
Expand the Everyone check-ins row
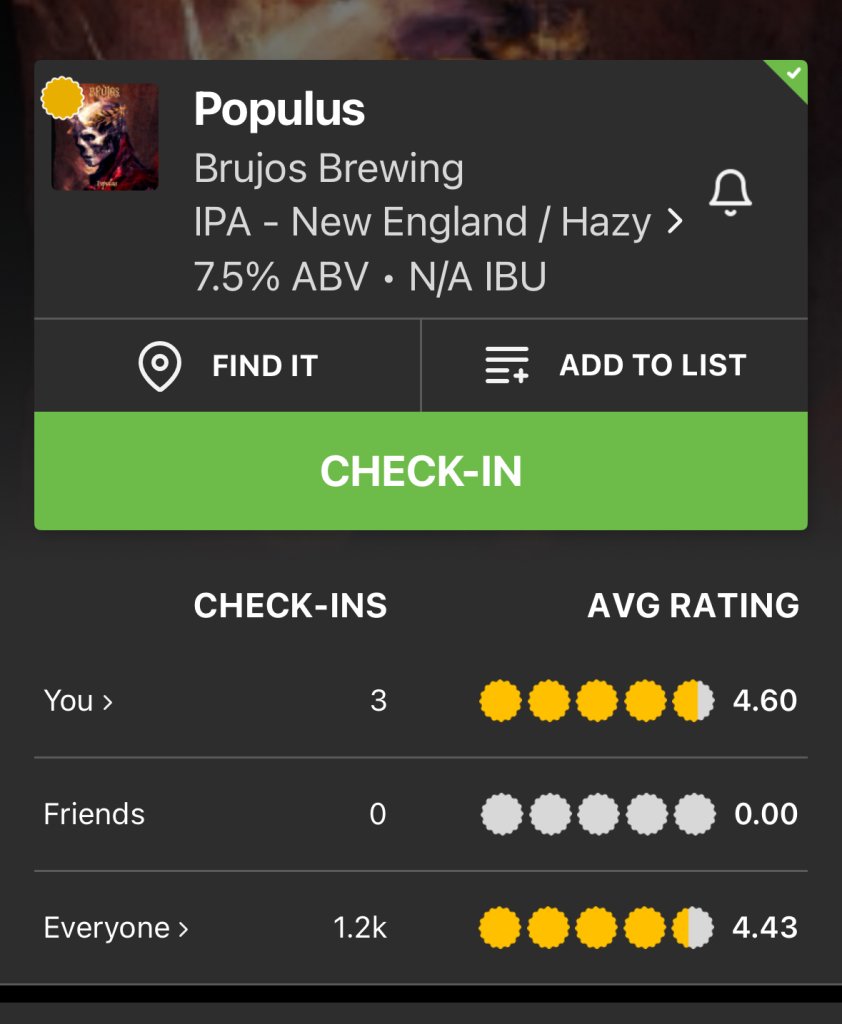(116, 928)
